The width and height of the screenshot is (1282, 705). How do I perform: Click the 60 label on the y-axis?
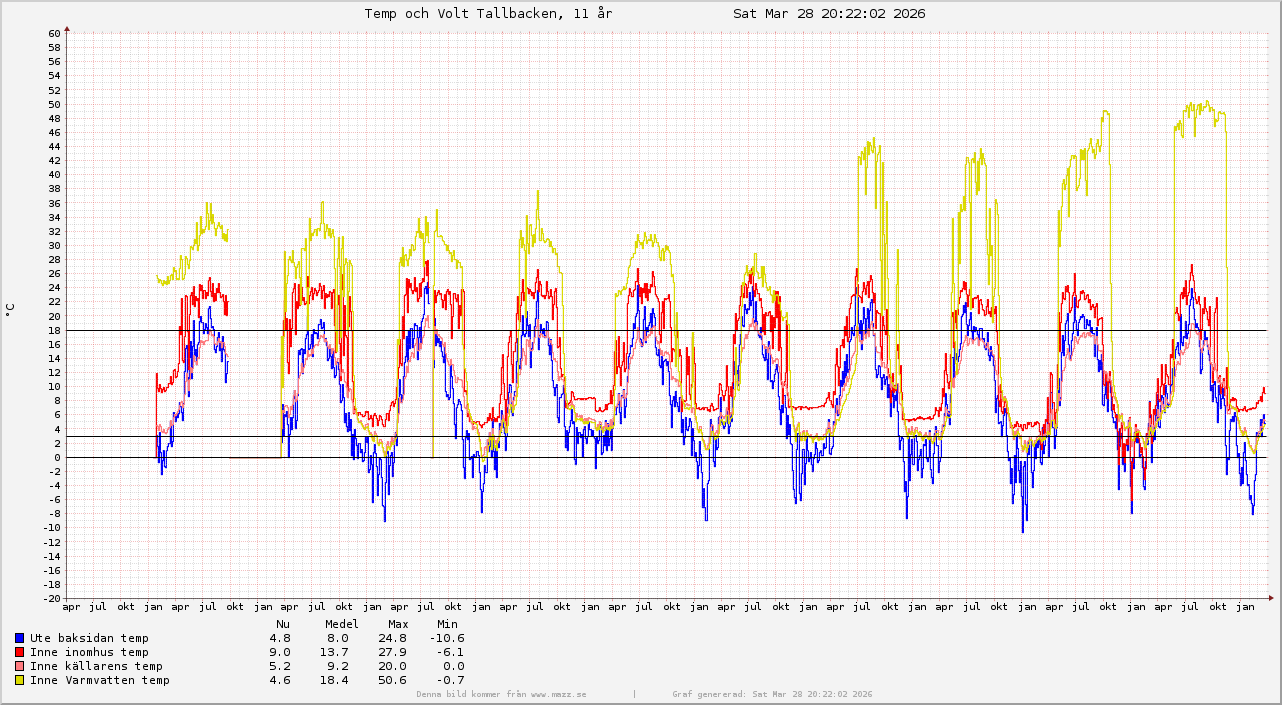click(54, 33)
